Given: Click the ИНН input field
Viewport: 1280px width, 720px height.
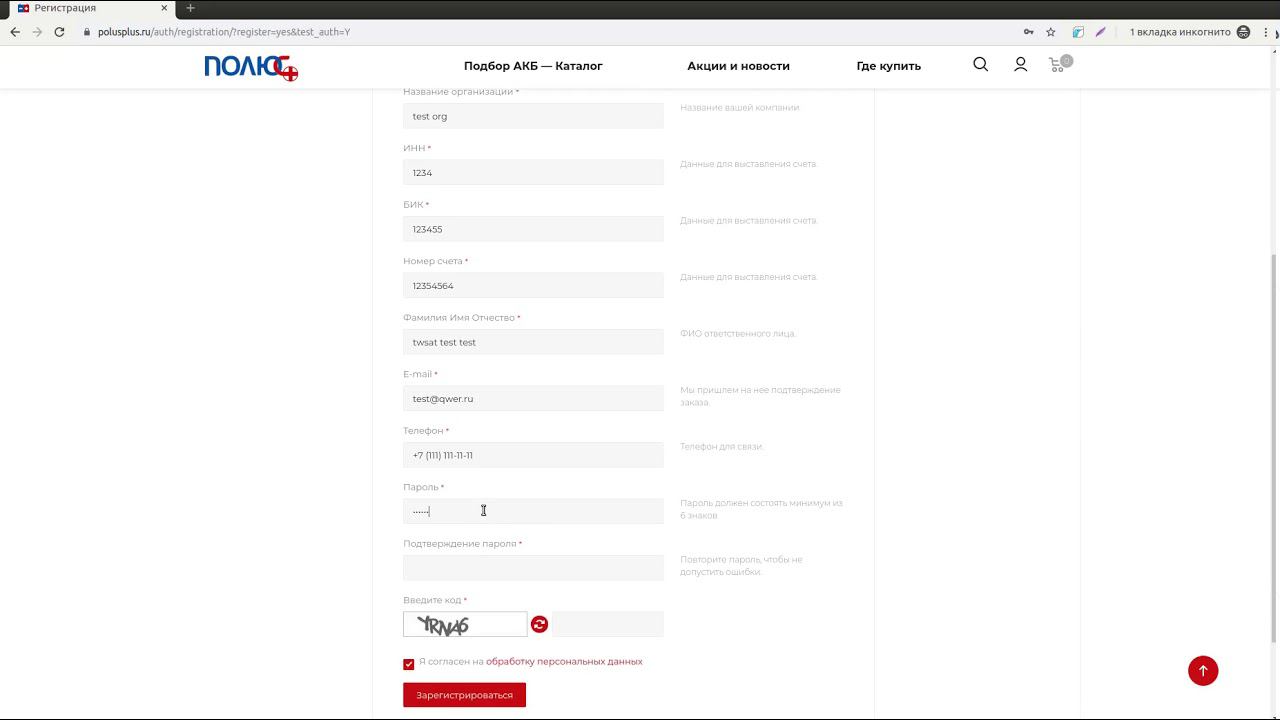Looking at the screenshot, I should point(533,172).
